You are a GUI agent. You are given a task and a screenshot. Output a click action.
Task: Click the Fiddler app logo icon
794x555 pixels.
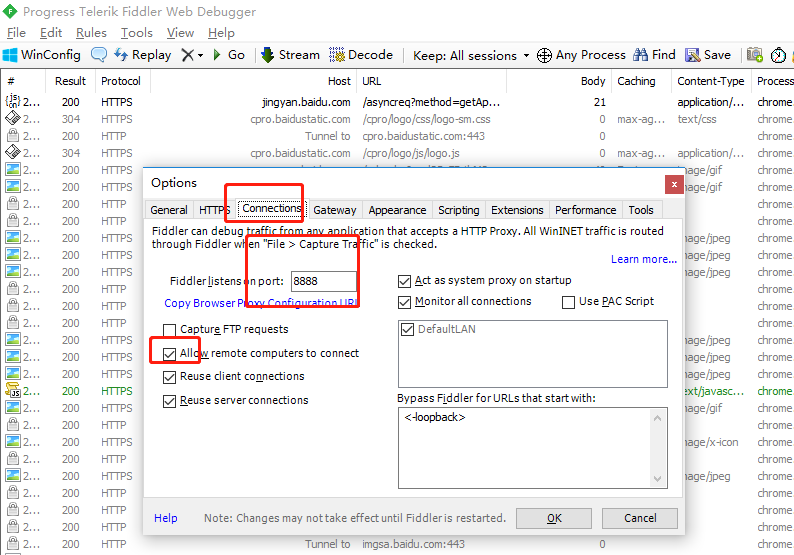(10, 11)
